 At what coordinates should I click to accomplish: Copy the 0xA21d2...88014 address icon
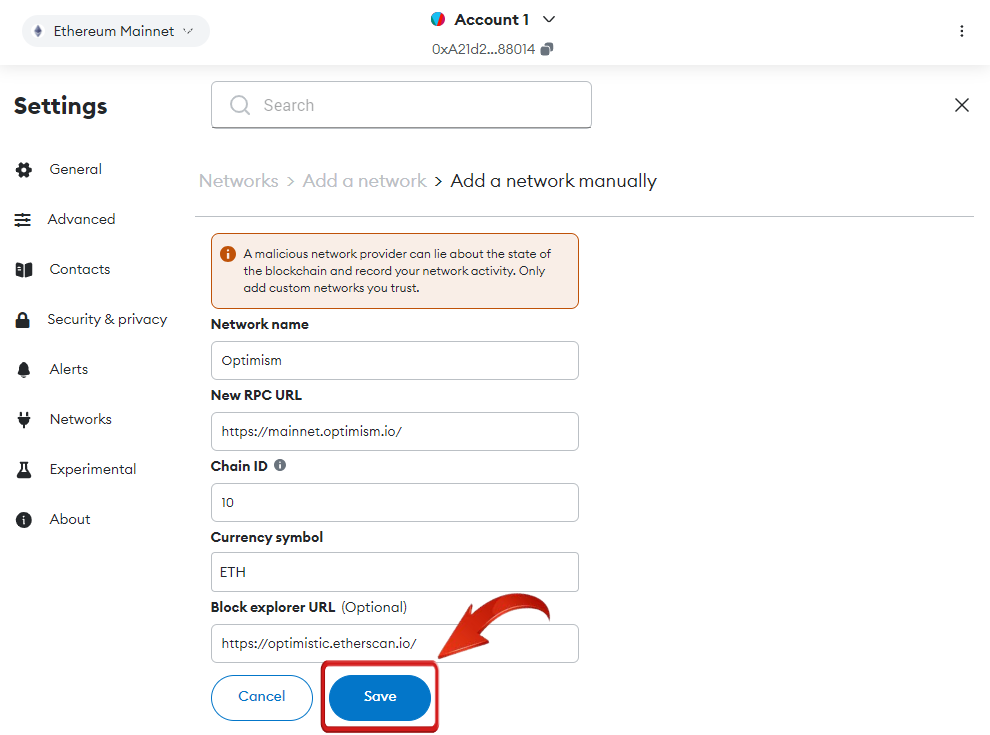click(x=547, y=49)
